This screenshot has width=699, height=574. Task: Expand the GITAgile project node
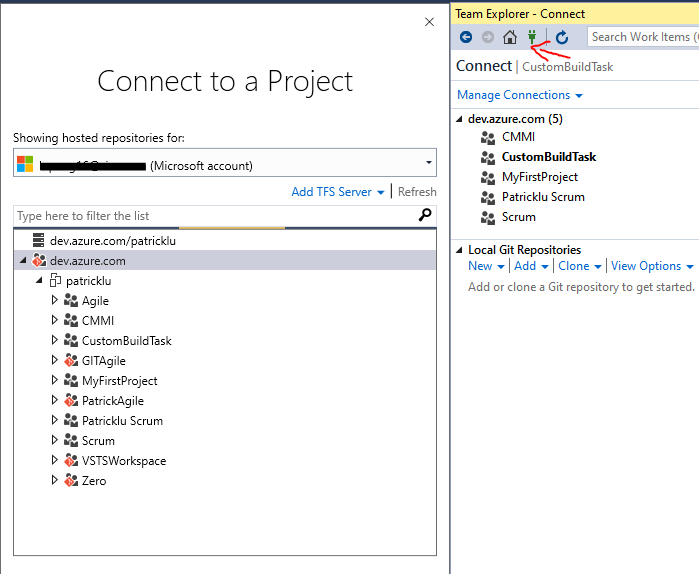pos(54,360)
